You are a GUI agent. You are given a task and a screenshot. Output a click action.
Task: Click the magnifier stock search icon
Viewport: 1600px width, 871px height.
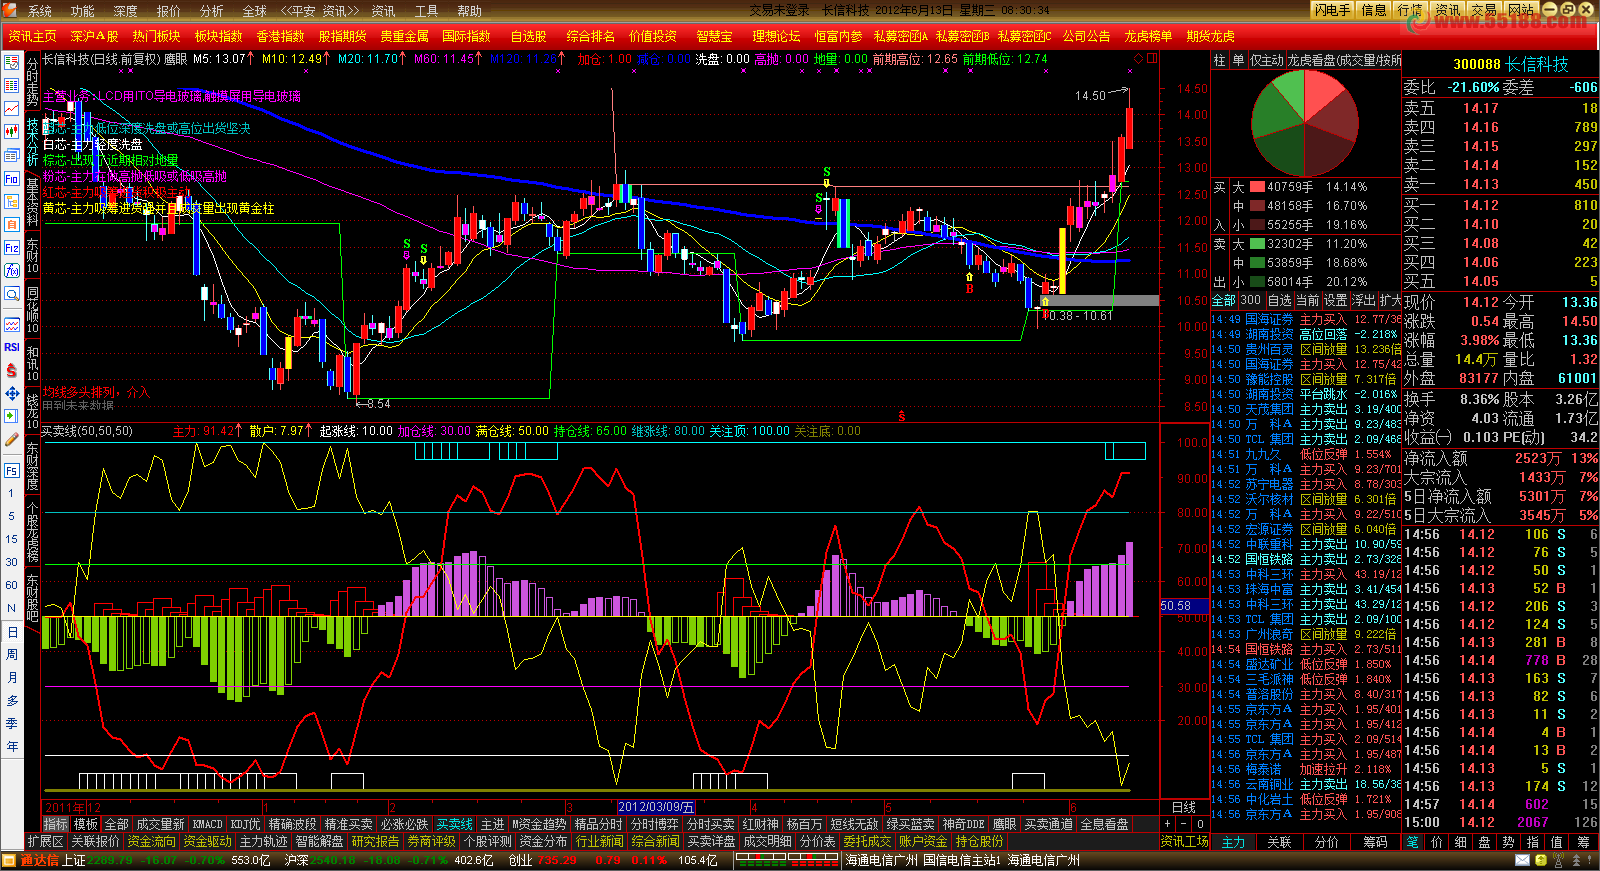tap(12, 294)
